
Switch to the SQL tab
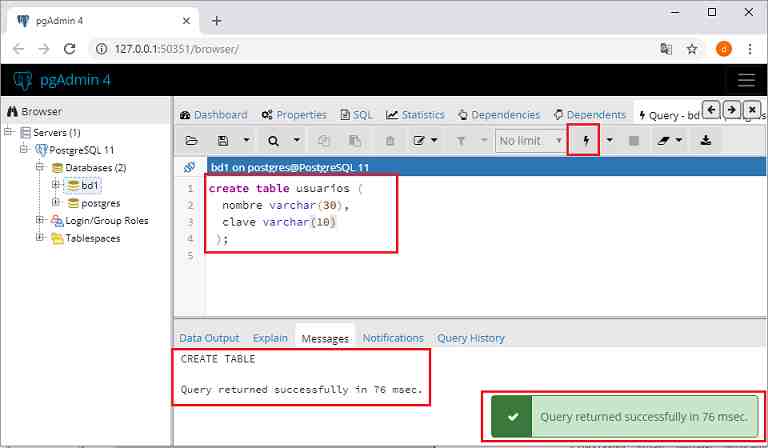tap(356, 115)
